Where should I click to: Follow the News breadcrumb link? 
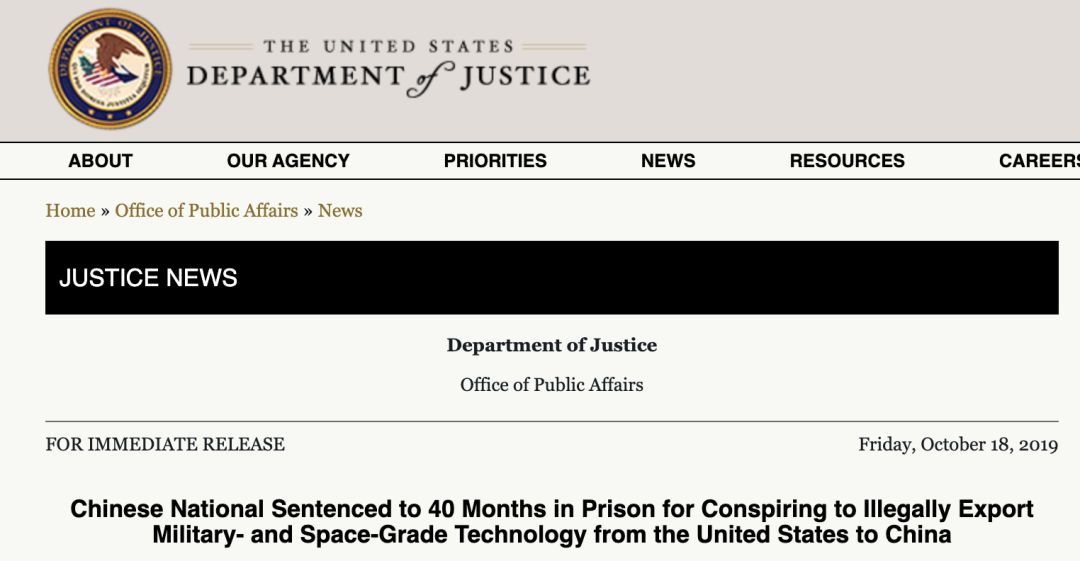coord(340,210)
